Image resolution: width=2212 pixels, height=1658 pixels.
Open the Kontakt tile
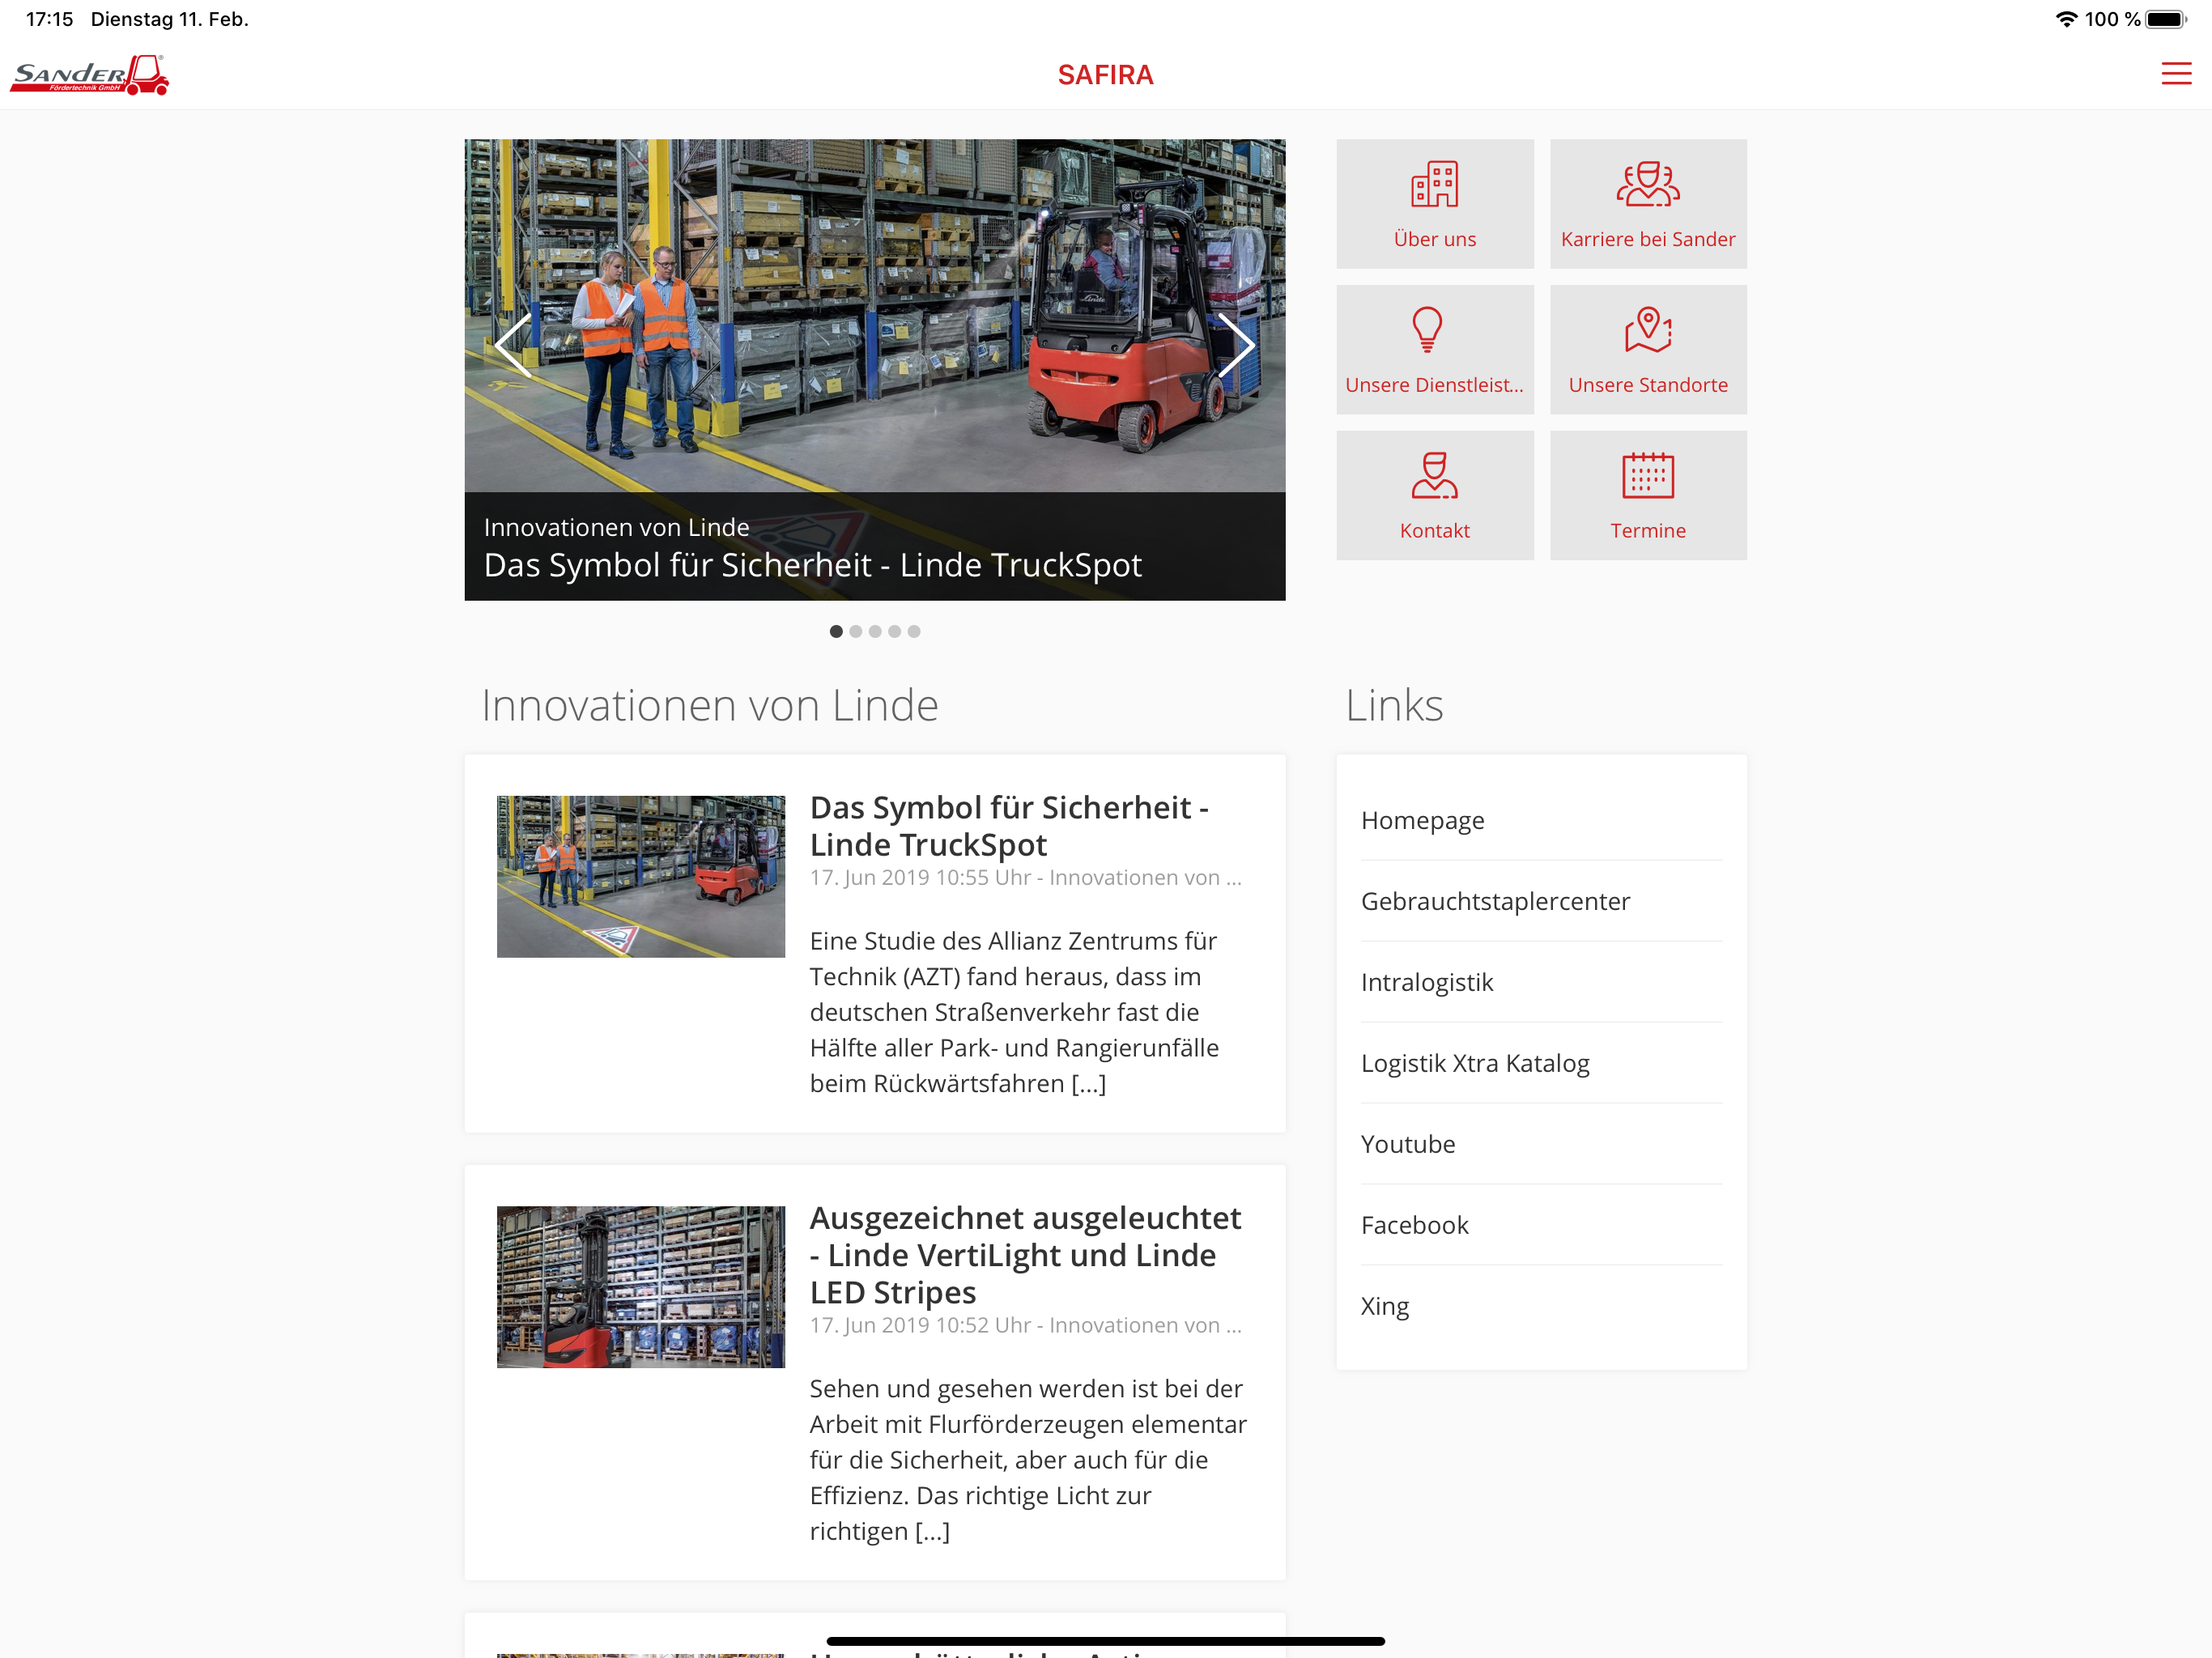1434,496
